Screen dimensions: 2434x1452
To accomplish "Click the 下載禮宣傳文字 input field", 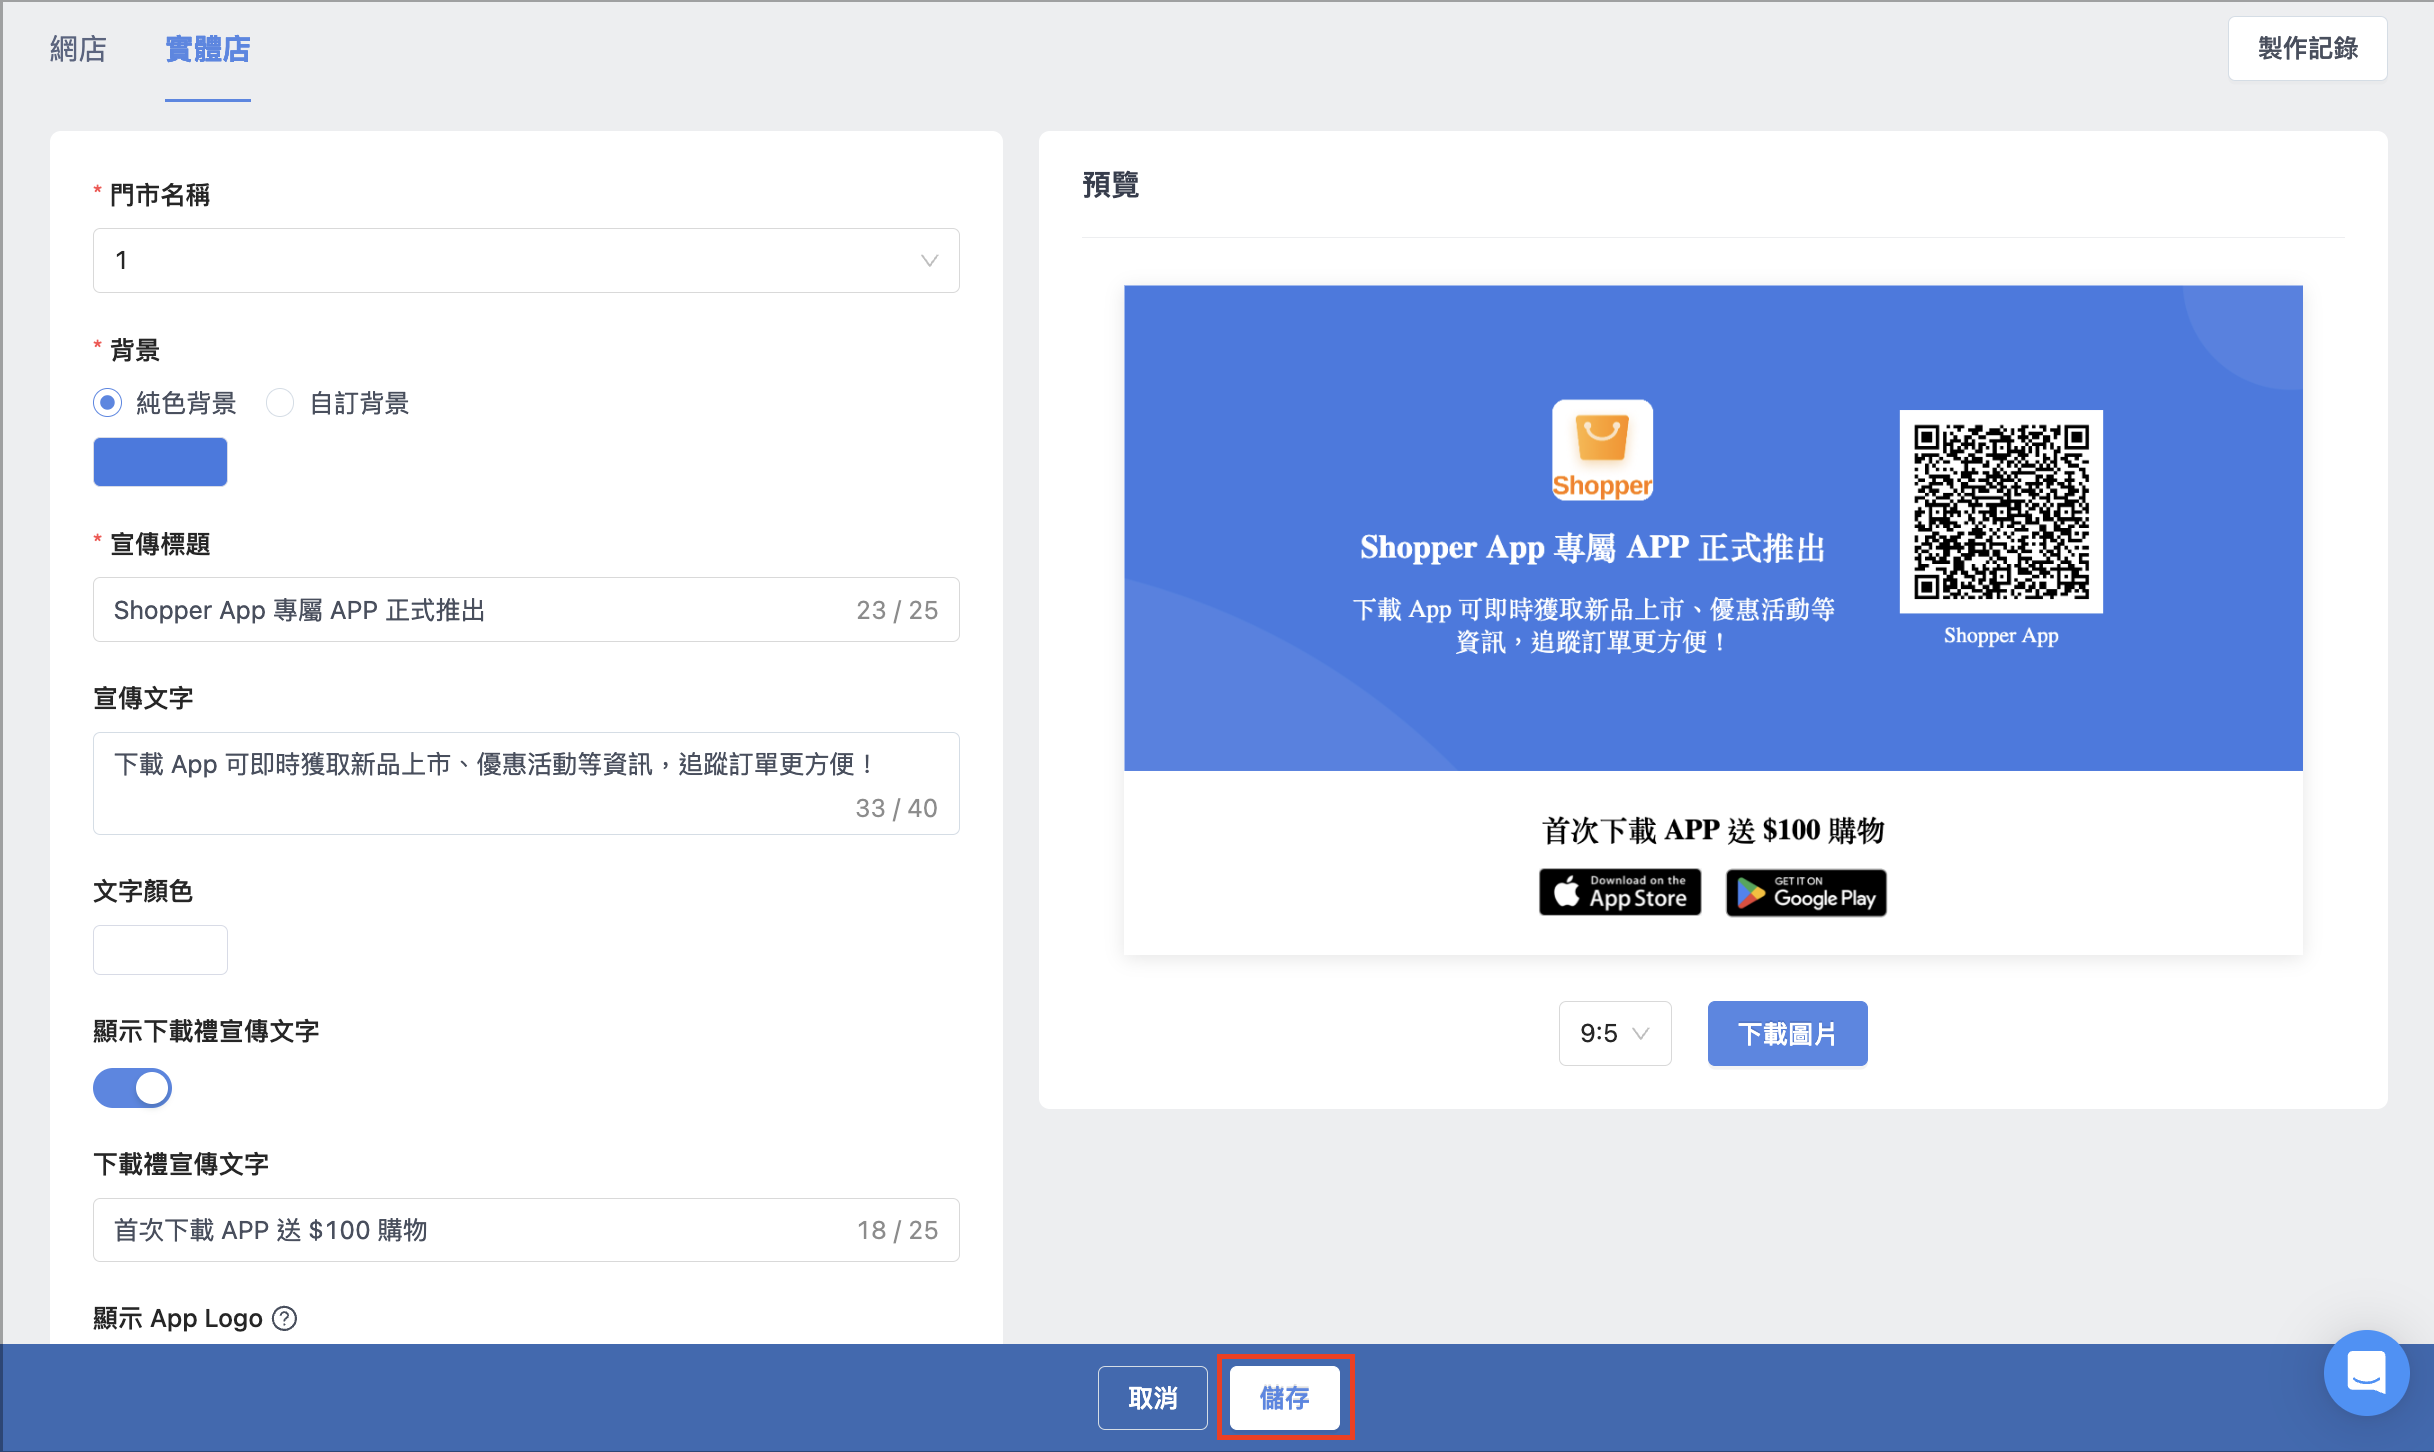I will tap(526, 1230).
